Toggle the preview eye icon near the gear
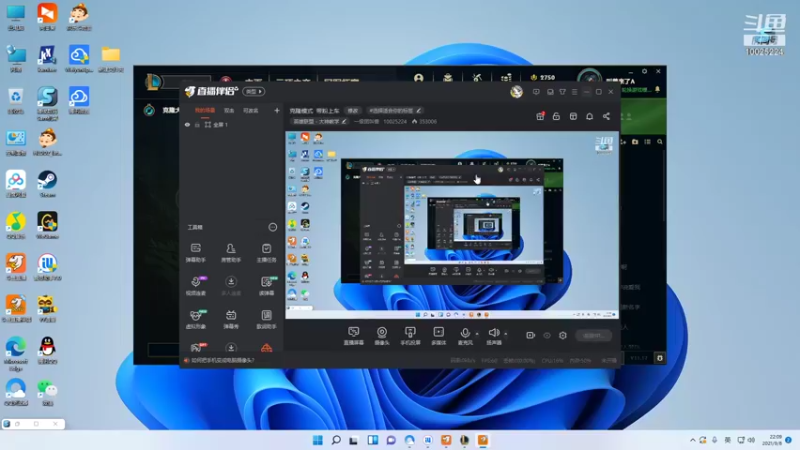 (547, 335)
